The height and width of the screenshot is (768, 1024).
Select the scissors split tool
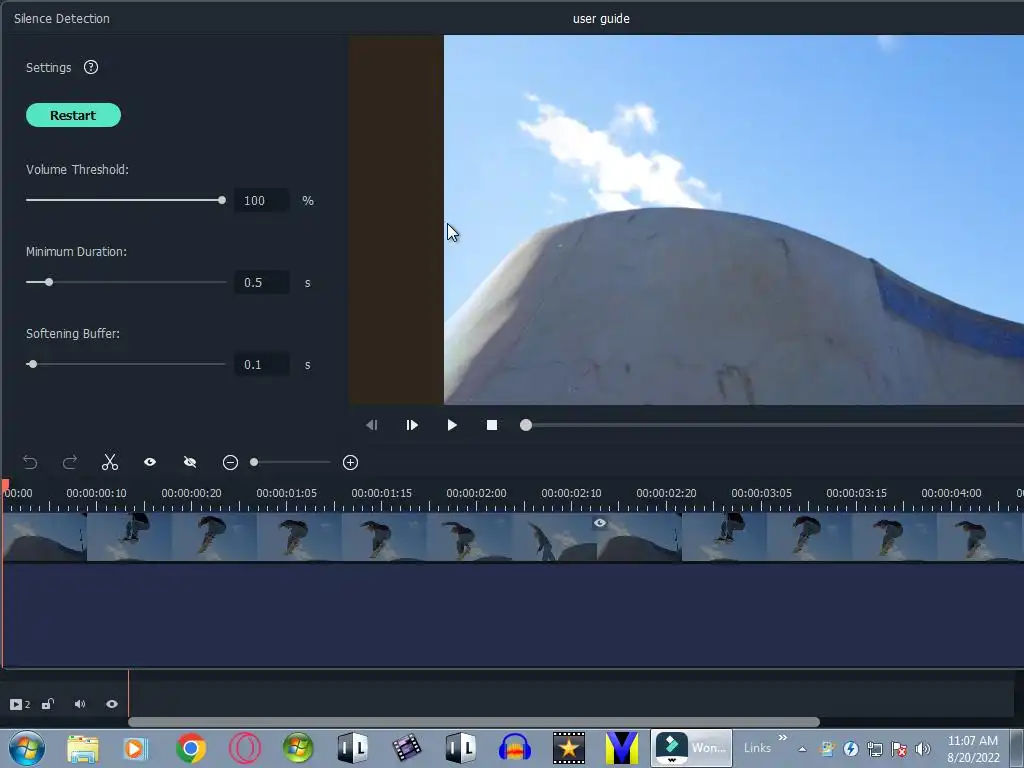pyautogui.click(x=110, y=462)
